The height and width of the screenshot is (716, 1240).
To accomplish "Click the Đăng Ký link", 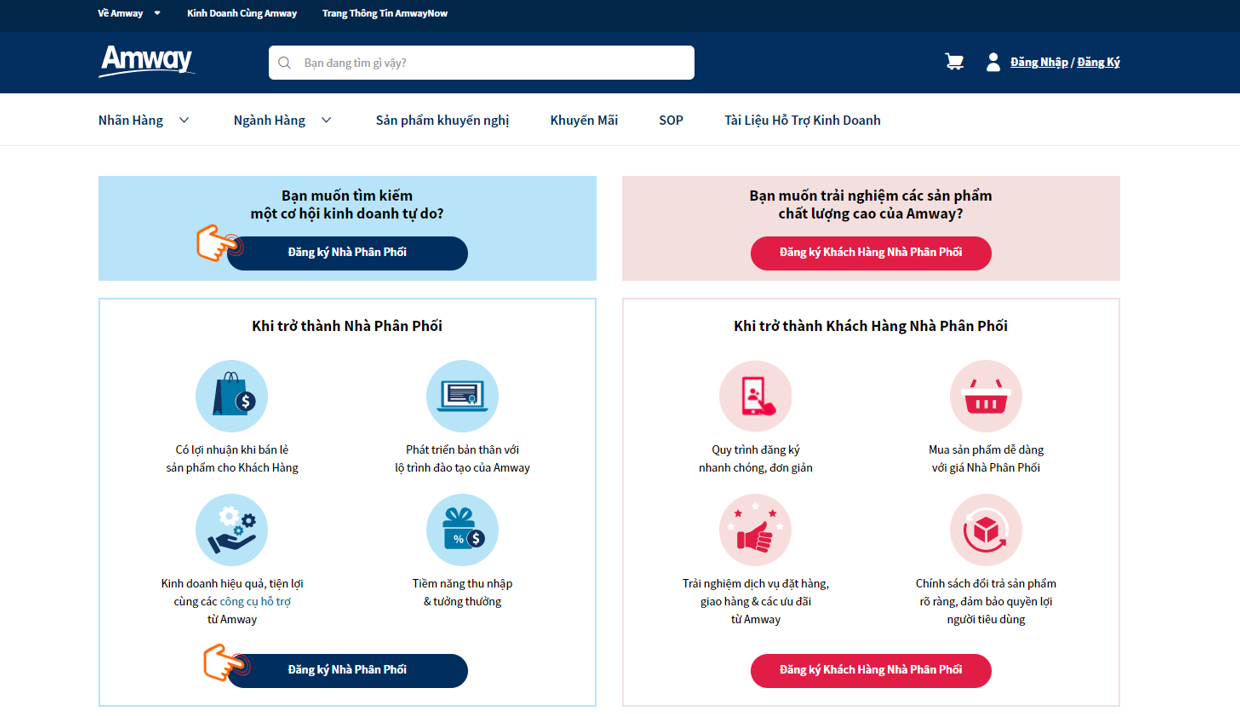I will point(1098,62).
